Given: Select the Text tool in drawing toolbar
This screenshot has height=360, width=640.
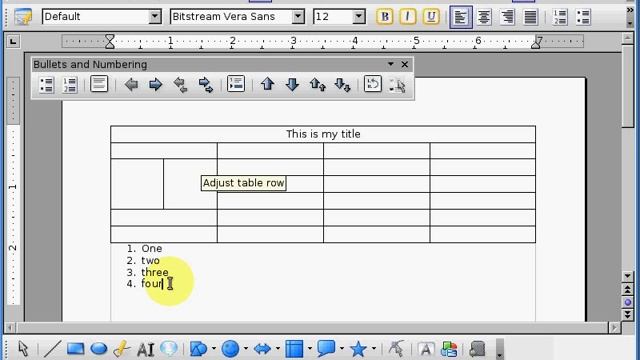Looking at the screenshot, I should (x=145, y=349).
